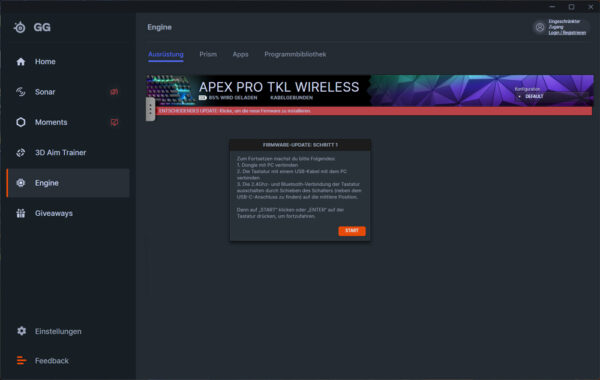This screenshot has width=600, height=380.
Task: Switch to the Programmbibliothek tab
Action: click(295, 54)
